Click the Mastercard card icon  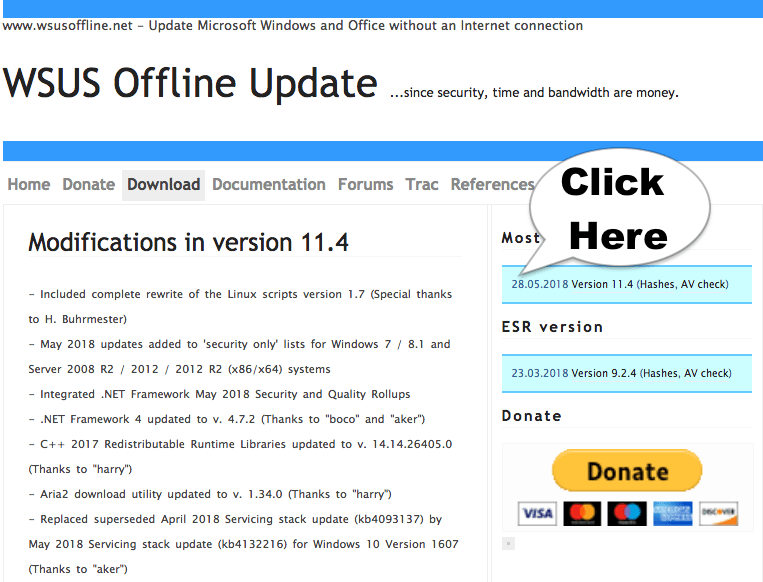point(582,514)
